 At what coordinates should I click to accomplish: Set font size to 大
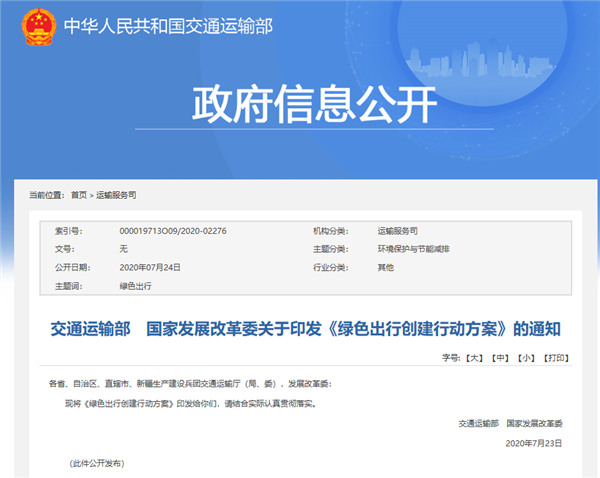click(474, 358)
